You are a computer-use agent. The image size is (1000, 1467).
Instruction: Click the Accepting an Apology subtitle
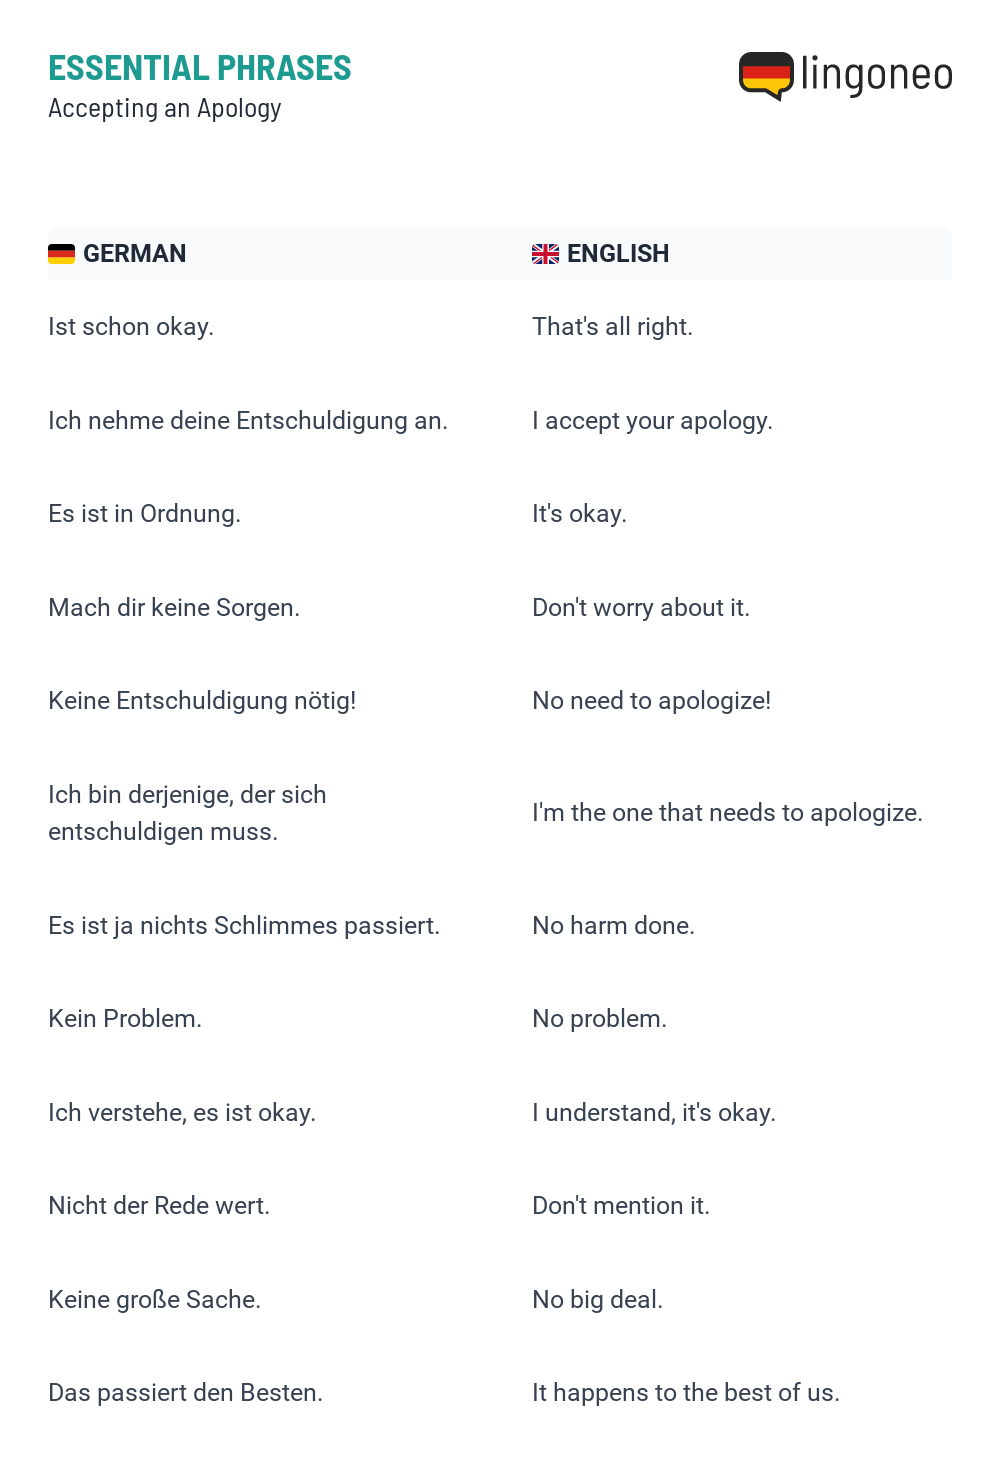tap(165, 108)
